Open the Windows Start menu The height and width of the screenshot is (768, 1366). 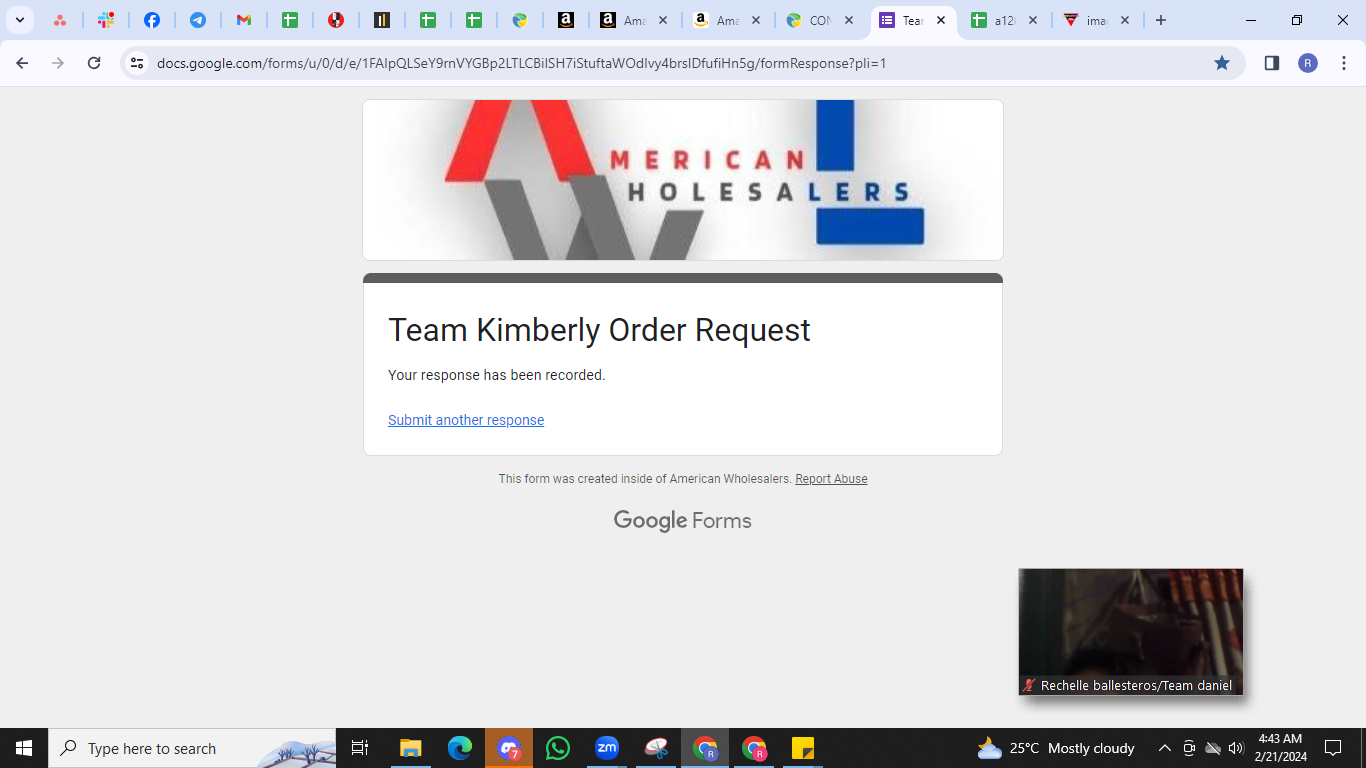click(x=24, y=748)
